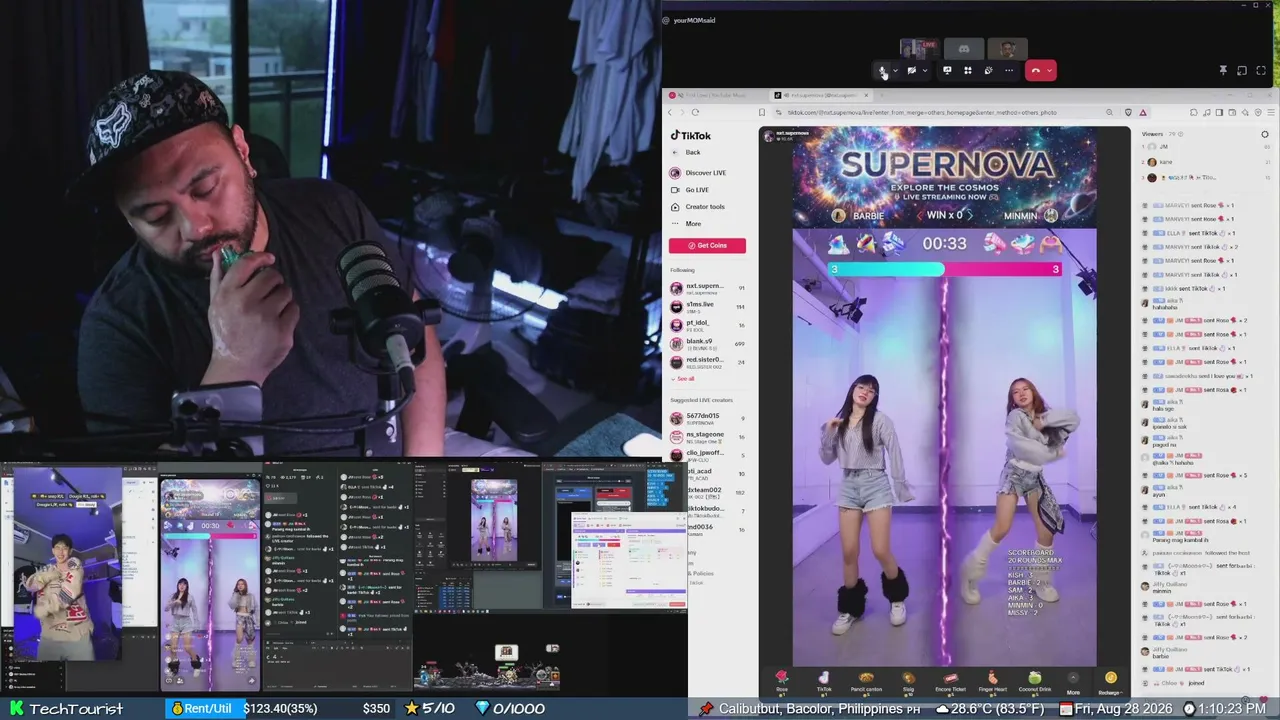
Task: Open the browser extensions puzzle icon
Action: (1193, 112)
